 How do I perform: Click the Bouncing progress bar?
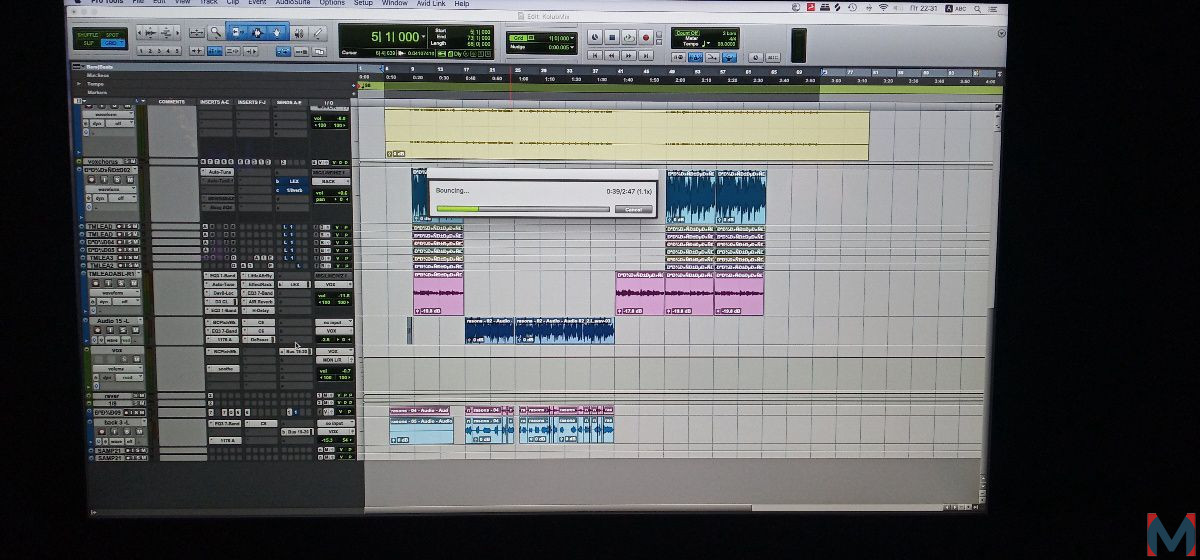click(x=523, y=210)
